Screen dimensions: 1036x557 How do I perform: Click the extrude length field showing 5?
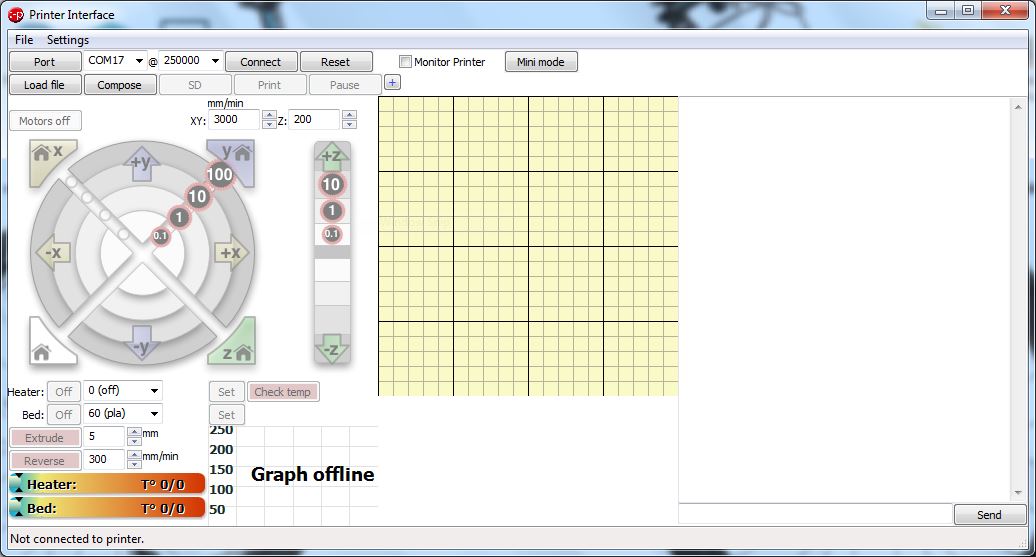104,436
